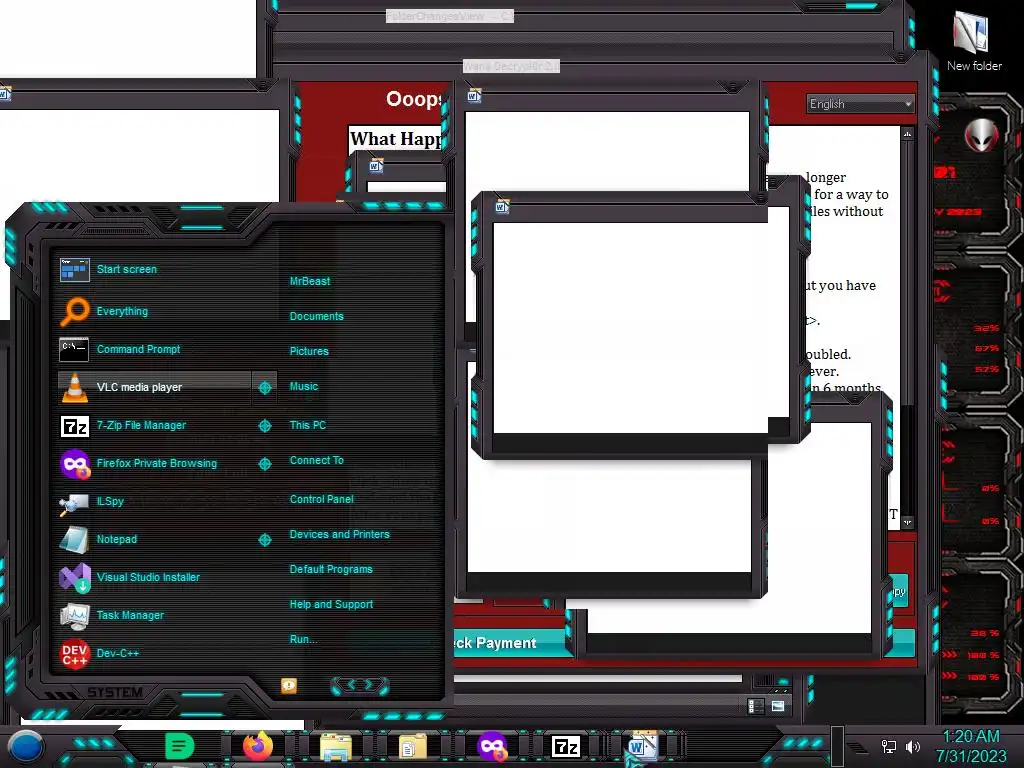Screen dimensions: 1024x768
Task: Switch to 7-Zip on the taskbar
Action: click(566, 746)
